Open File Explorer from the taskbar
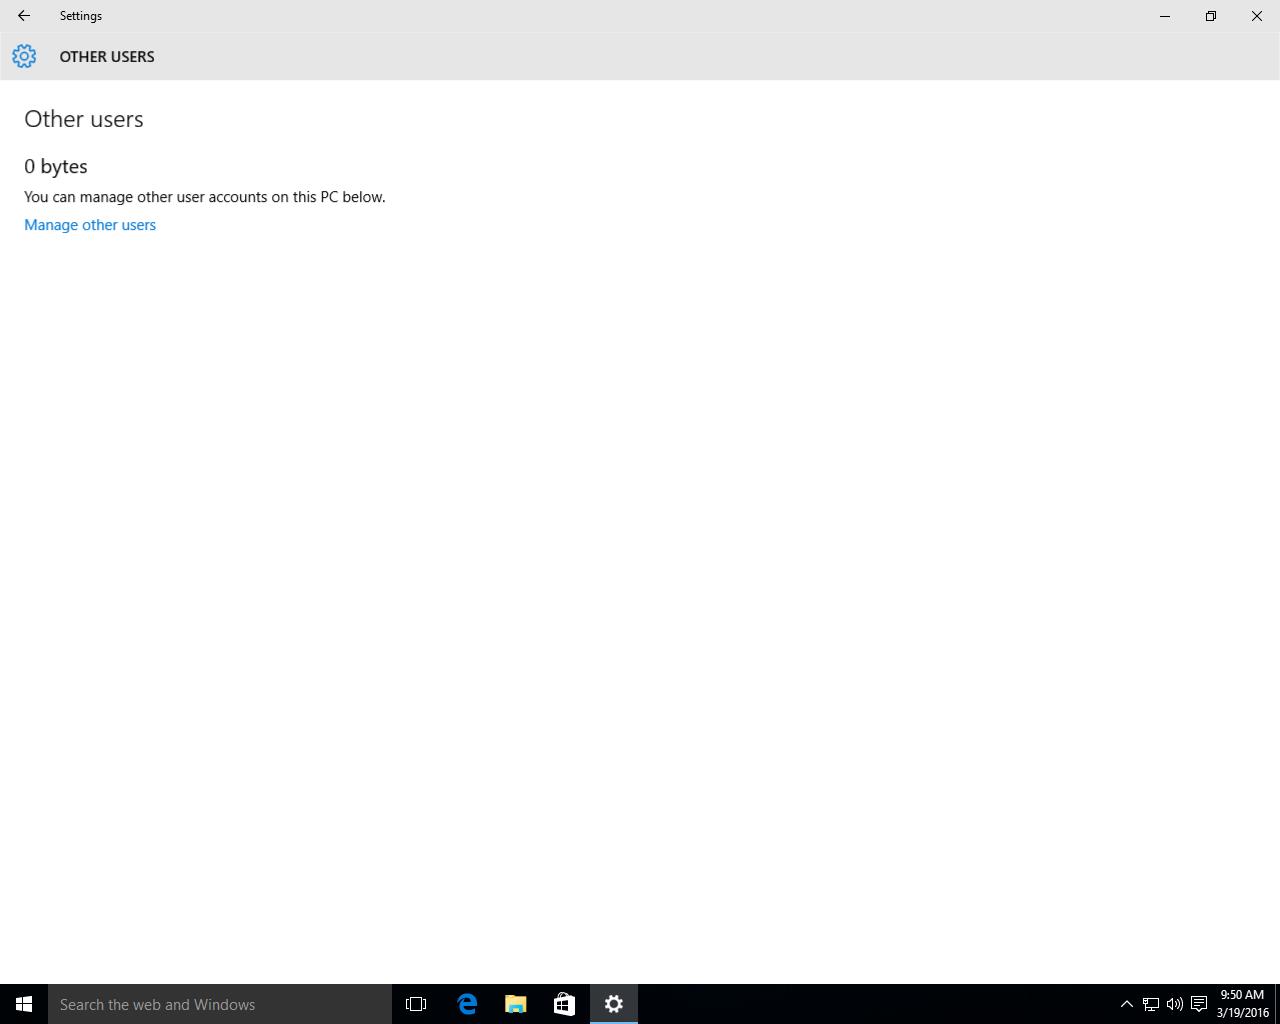The height and width of the screenshot is (1024, 1280). 516,1004
